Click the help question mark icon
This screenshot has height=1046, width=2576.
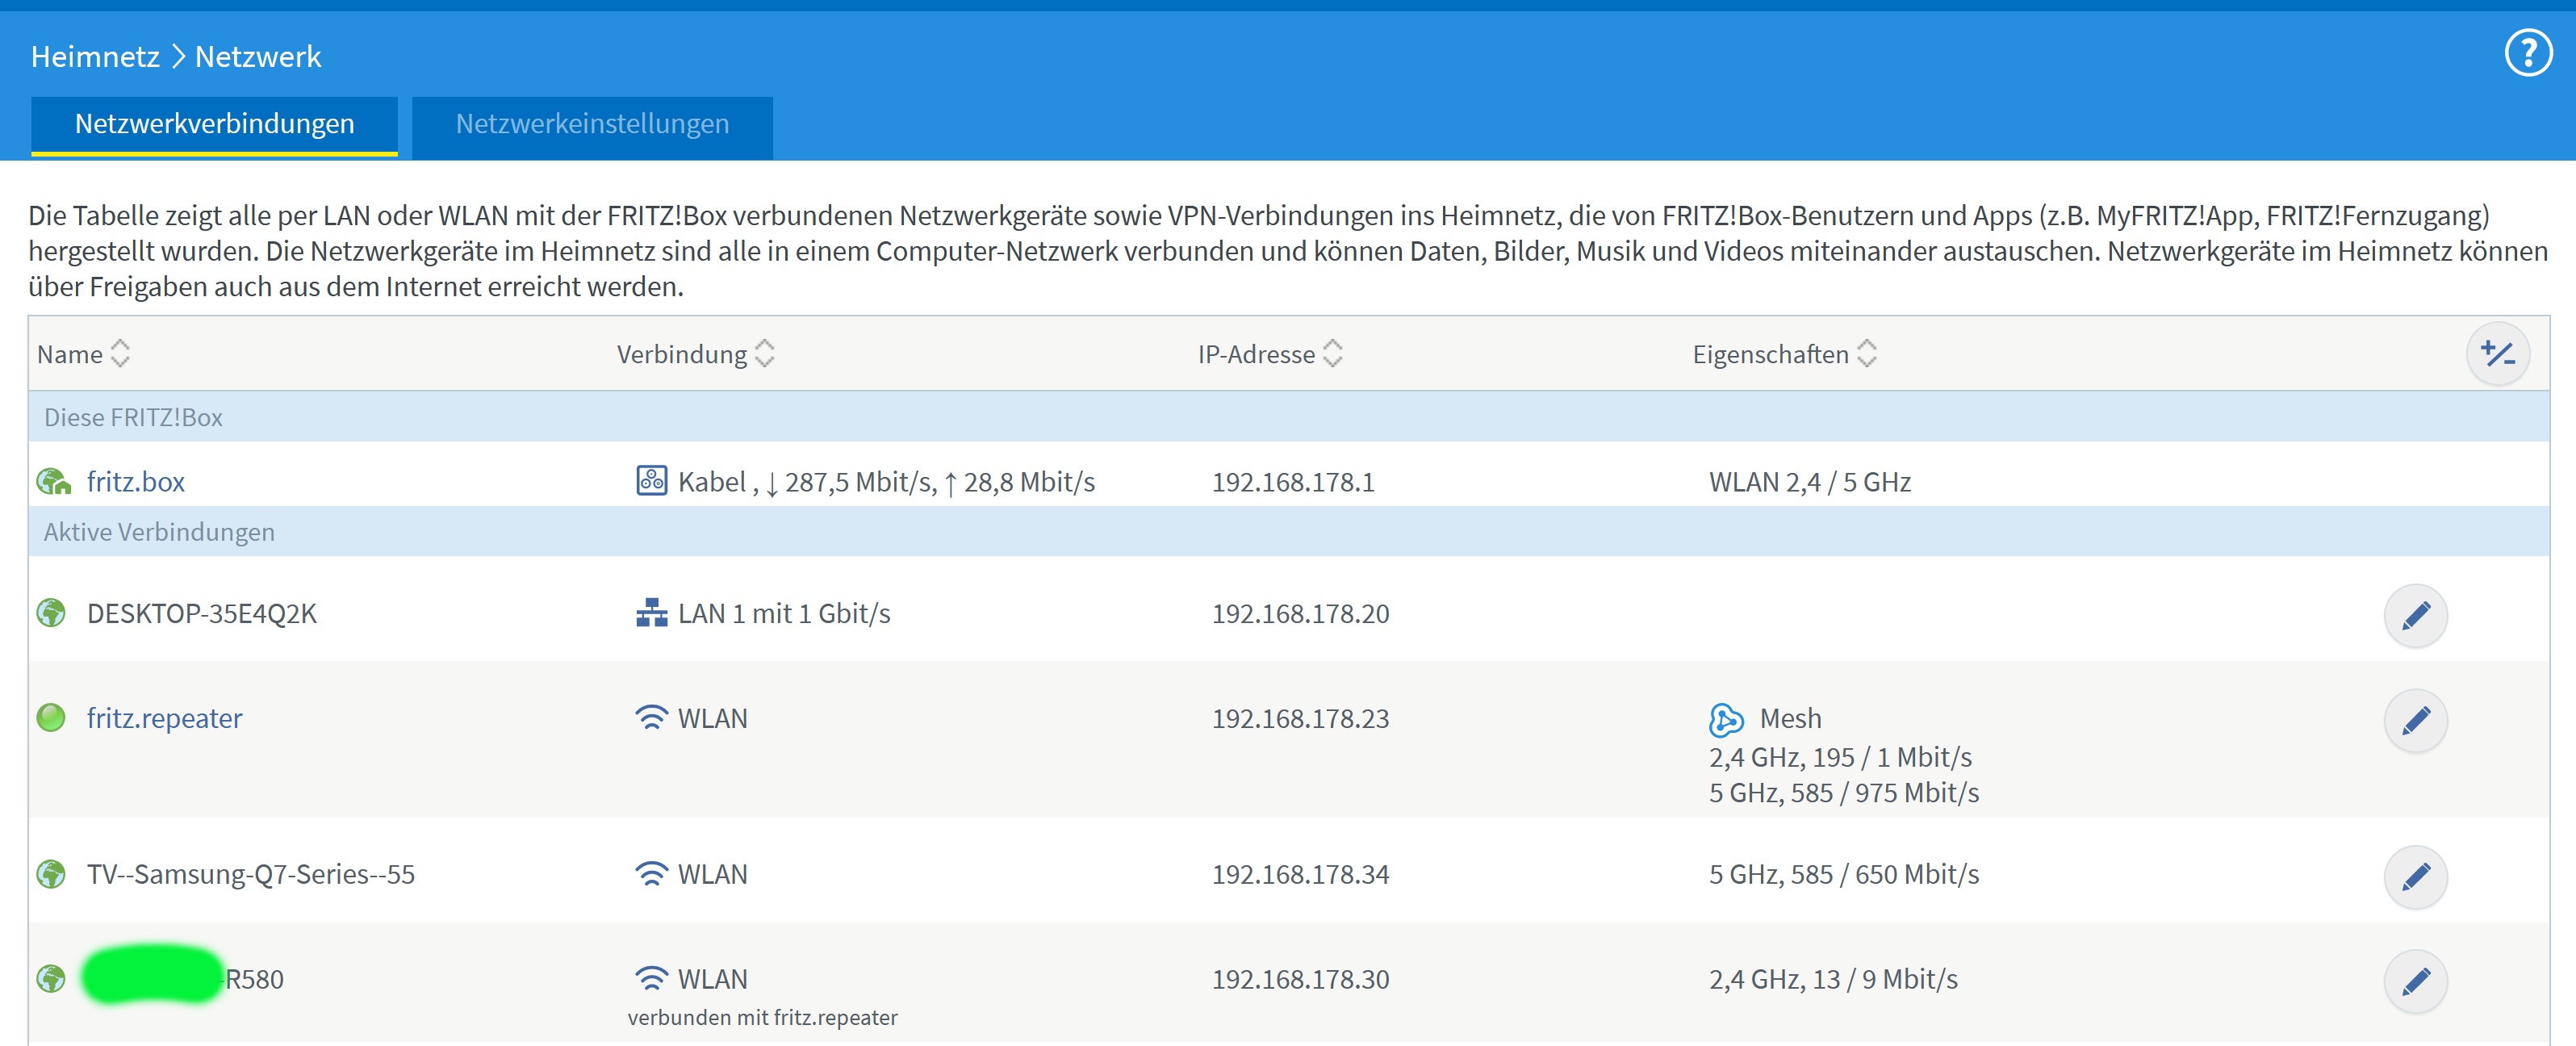click(2527, 53)
